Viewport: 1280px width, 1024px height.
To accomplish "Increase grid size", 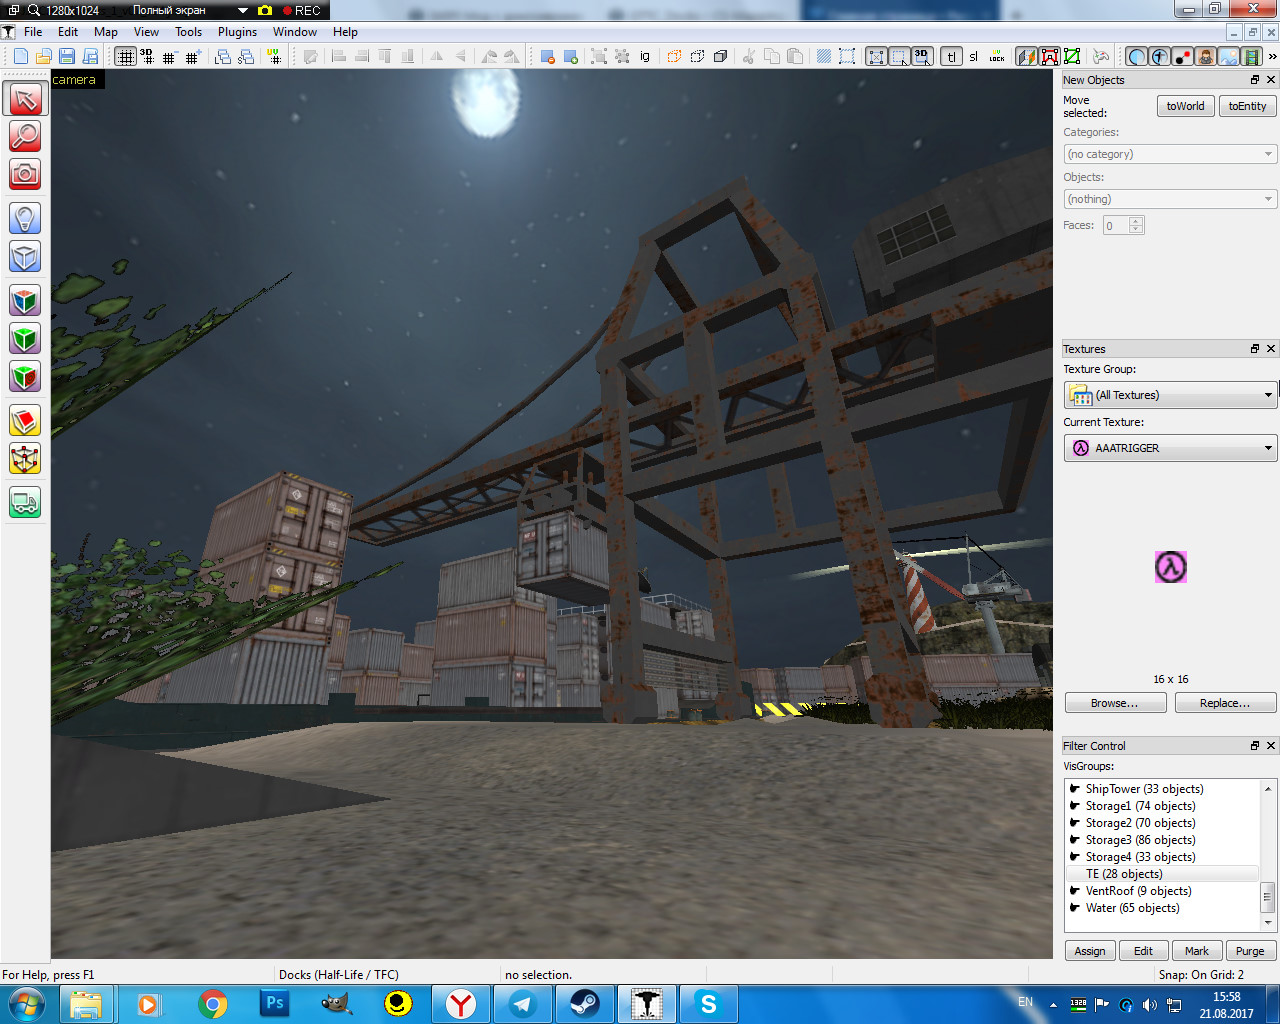I will pos(192,56).
